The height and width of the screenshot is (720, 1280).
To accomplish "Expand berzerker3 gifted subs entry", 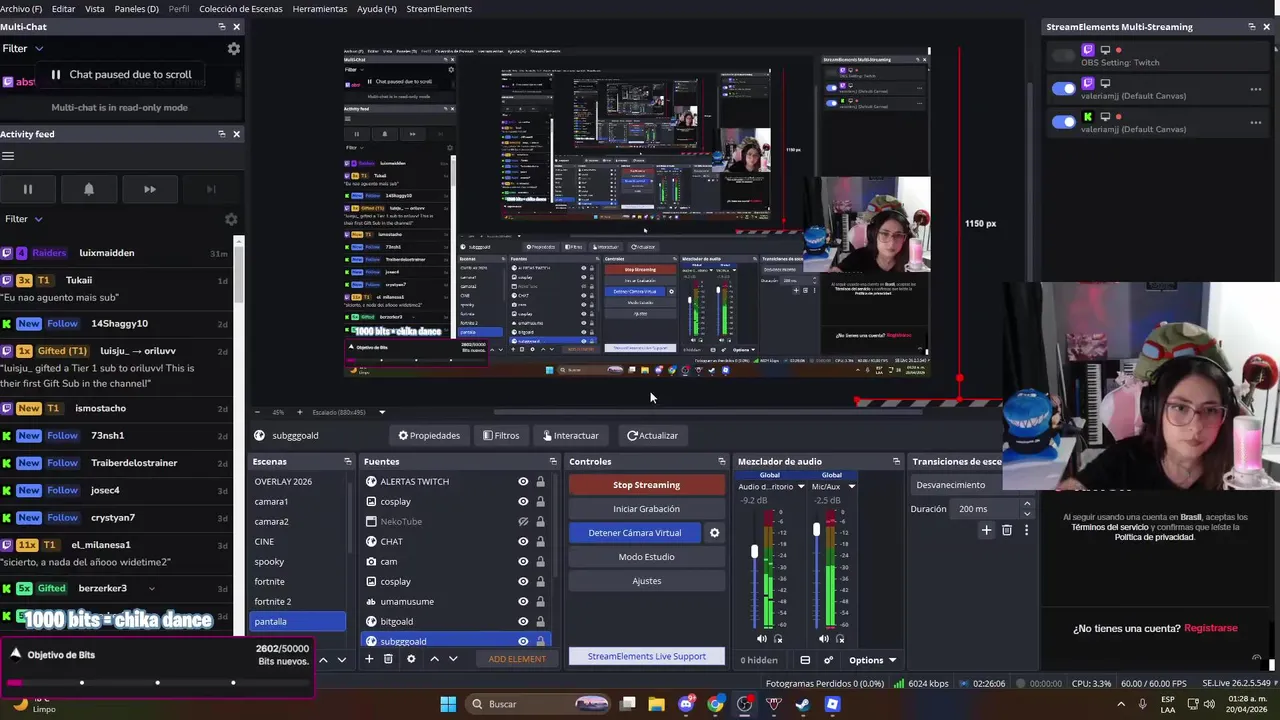I will pyautogui.click(x=151, y=589).
